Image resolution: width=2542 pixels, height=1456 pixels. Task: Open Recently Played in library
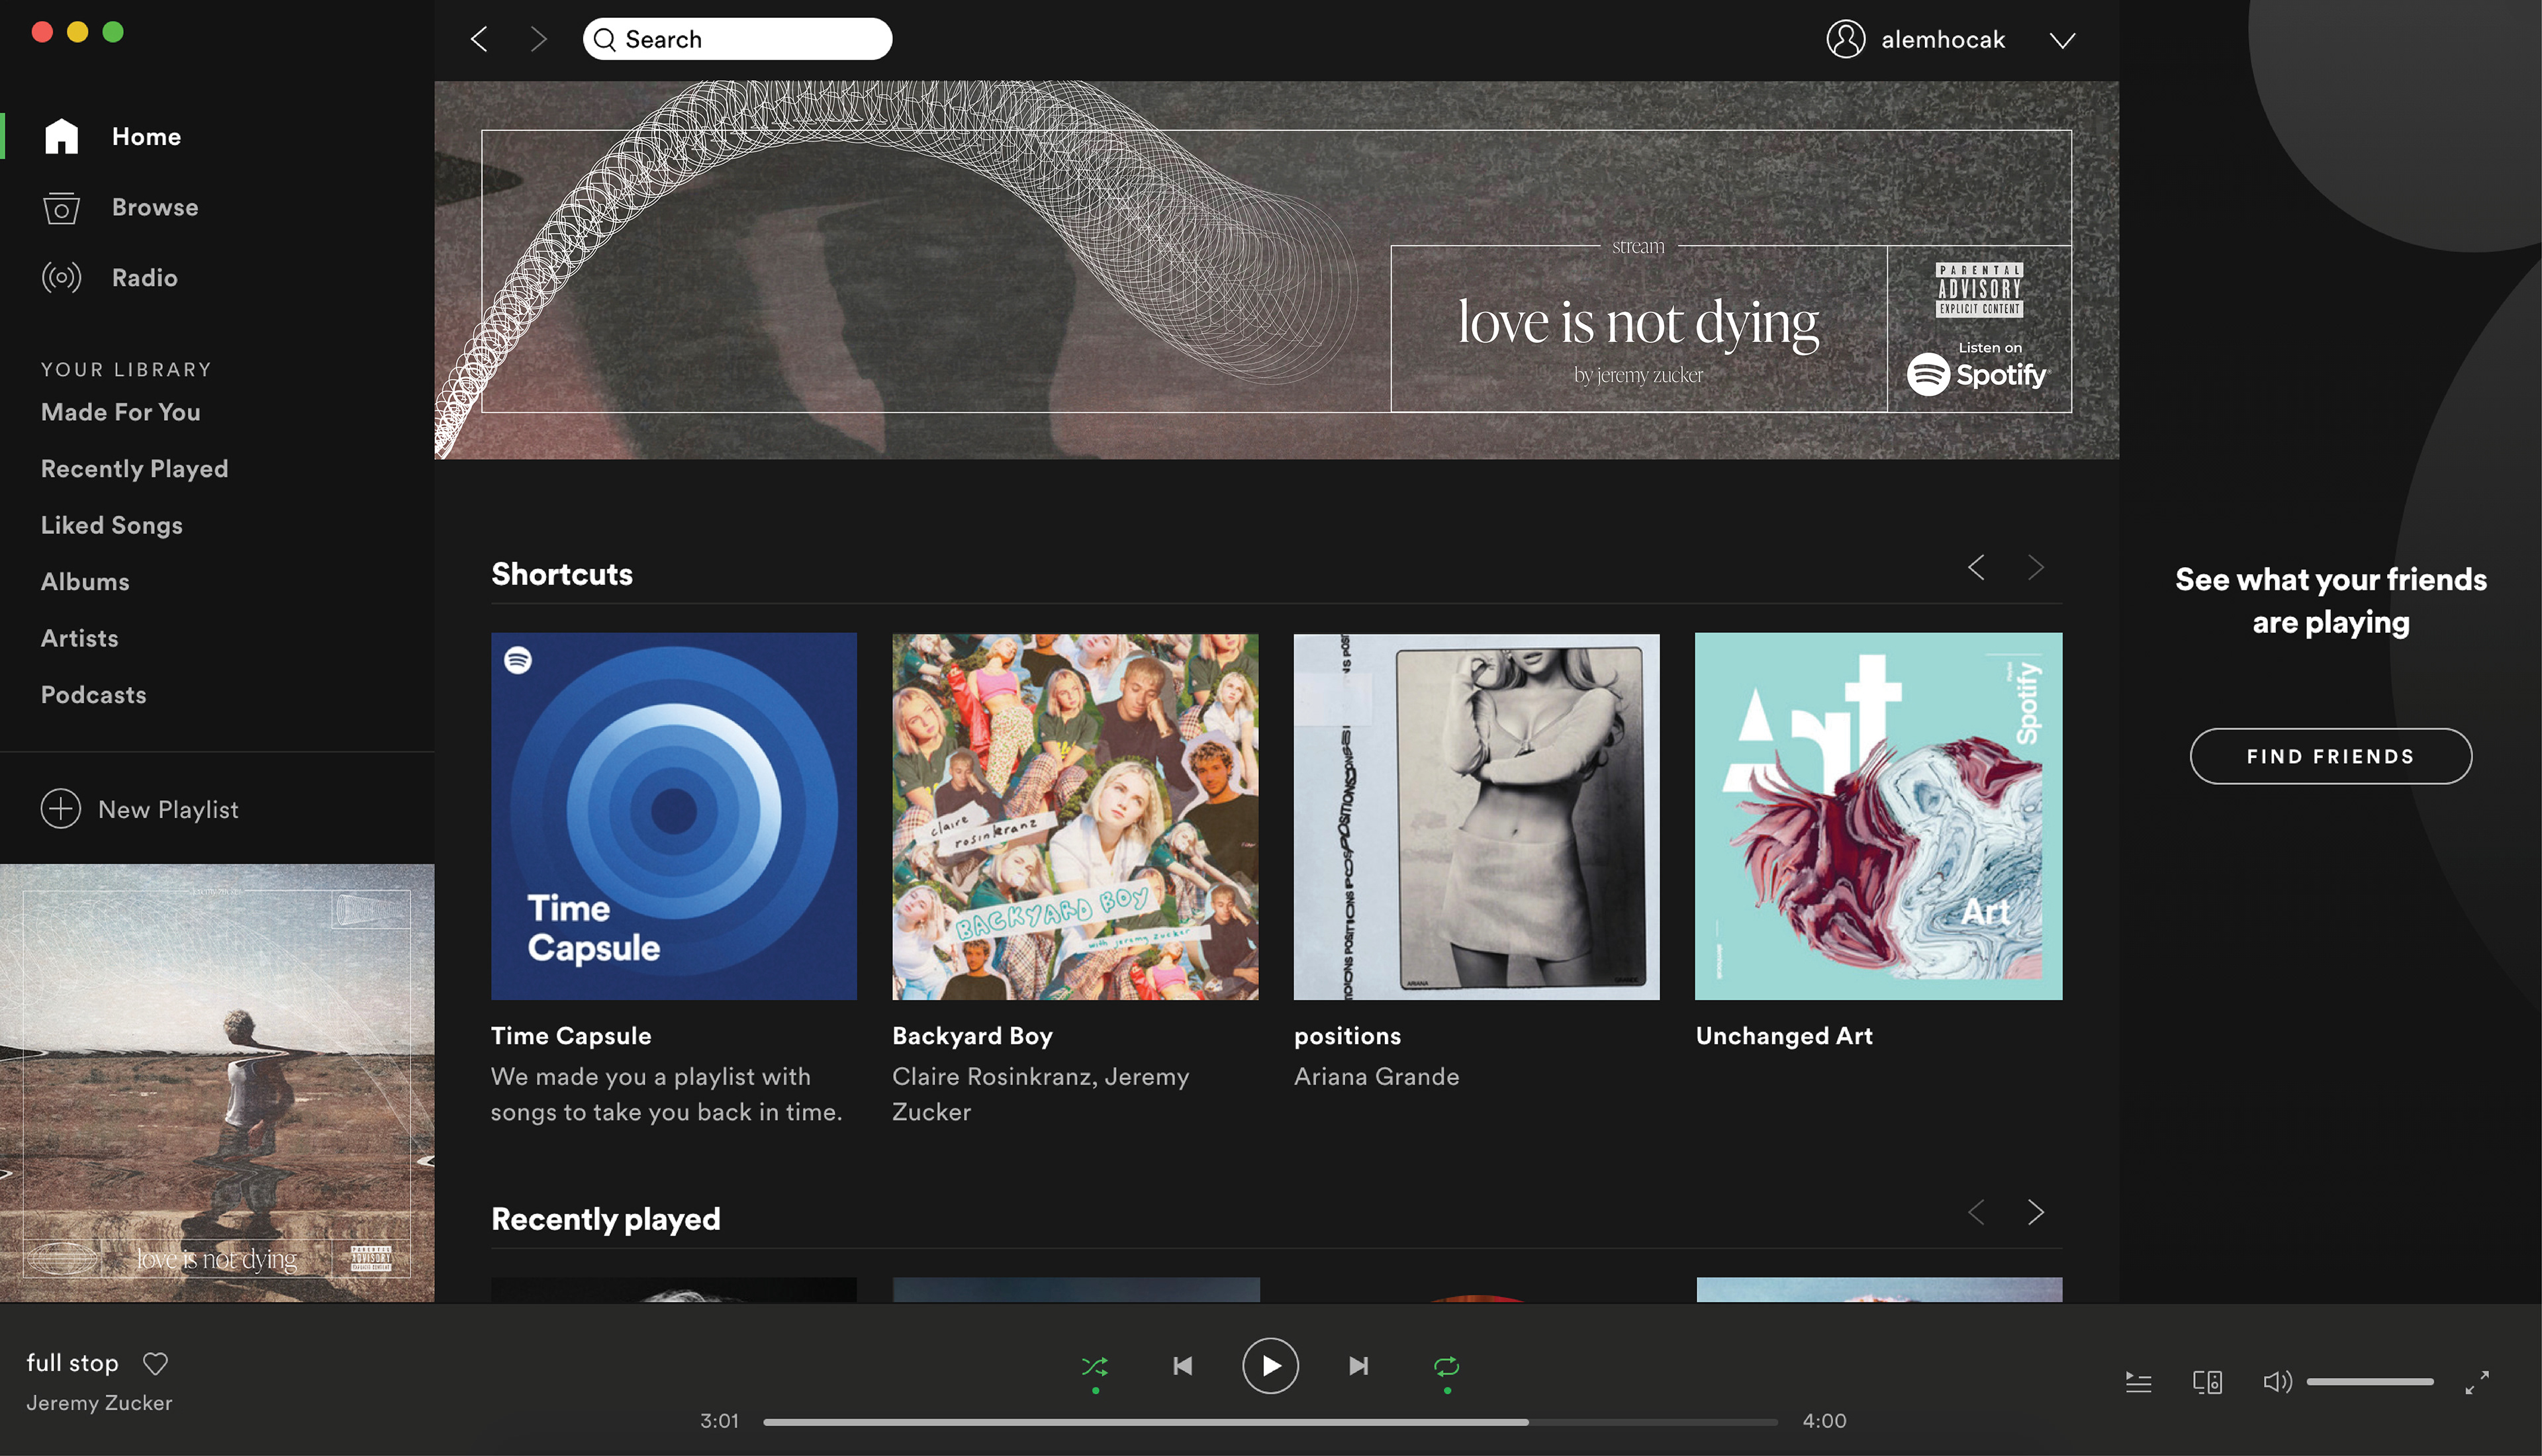(134, 469)
